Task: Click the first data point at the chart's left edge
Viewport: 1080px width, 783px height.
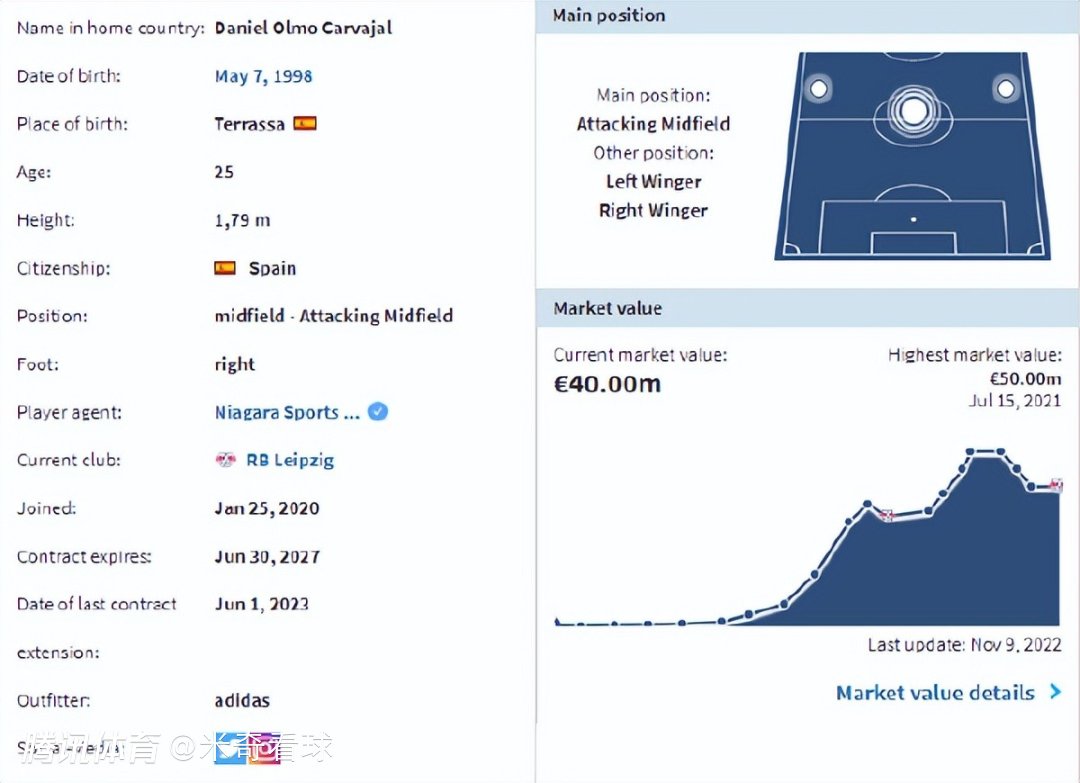Action: pos(557,623)
